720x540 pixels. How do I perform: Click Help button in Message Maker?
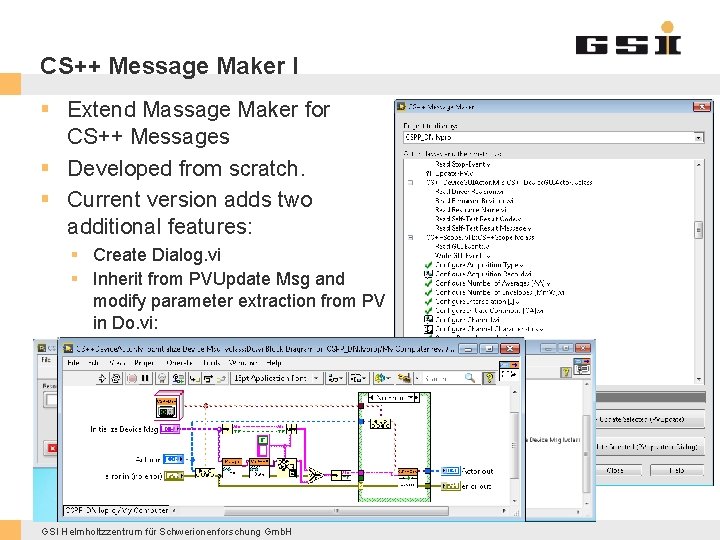click(676, 470)
